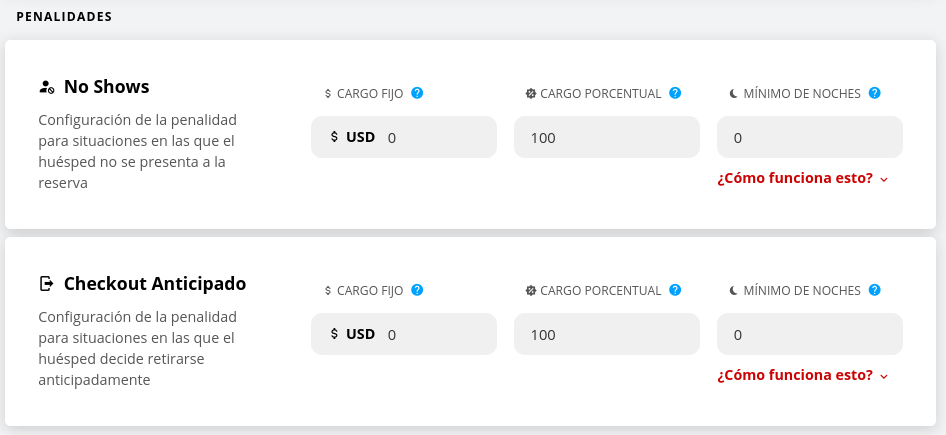Click help icon beside No Shows Mínimo de Noches
The width and height of the screenshot is (946, 435).
point(875,93)
